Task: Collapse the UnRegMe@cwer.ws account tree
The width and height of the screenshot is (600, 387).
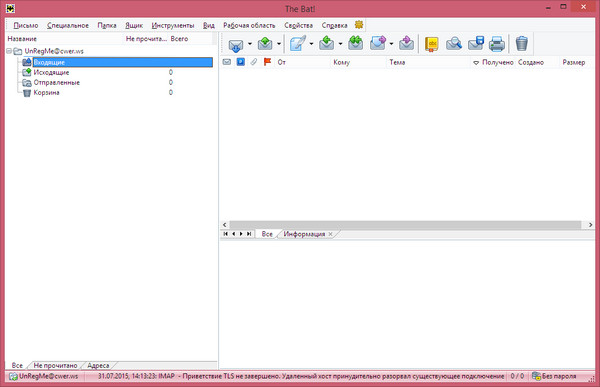Action: click(9, 51)
